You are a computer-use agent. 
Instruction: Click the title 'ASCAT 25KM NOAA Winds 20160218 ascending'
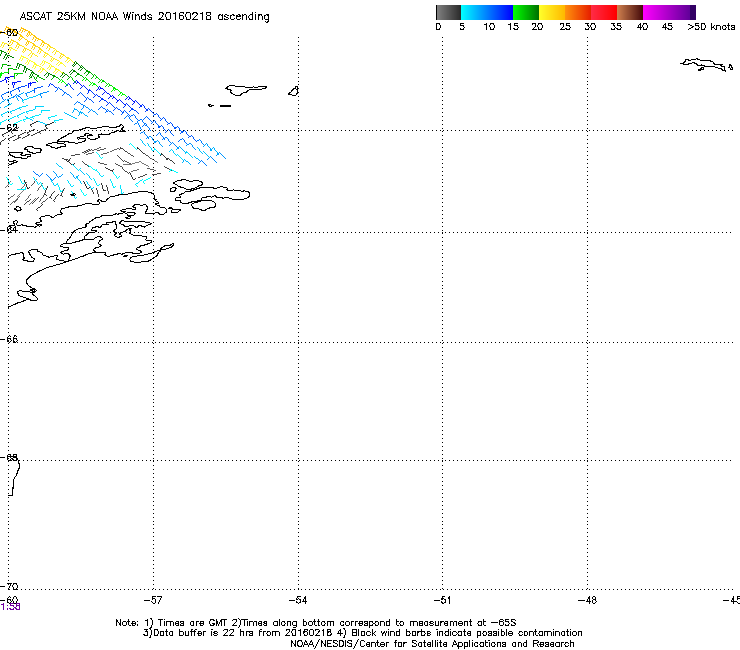pyautogui.click(x=144, y=17)
